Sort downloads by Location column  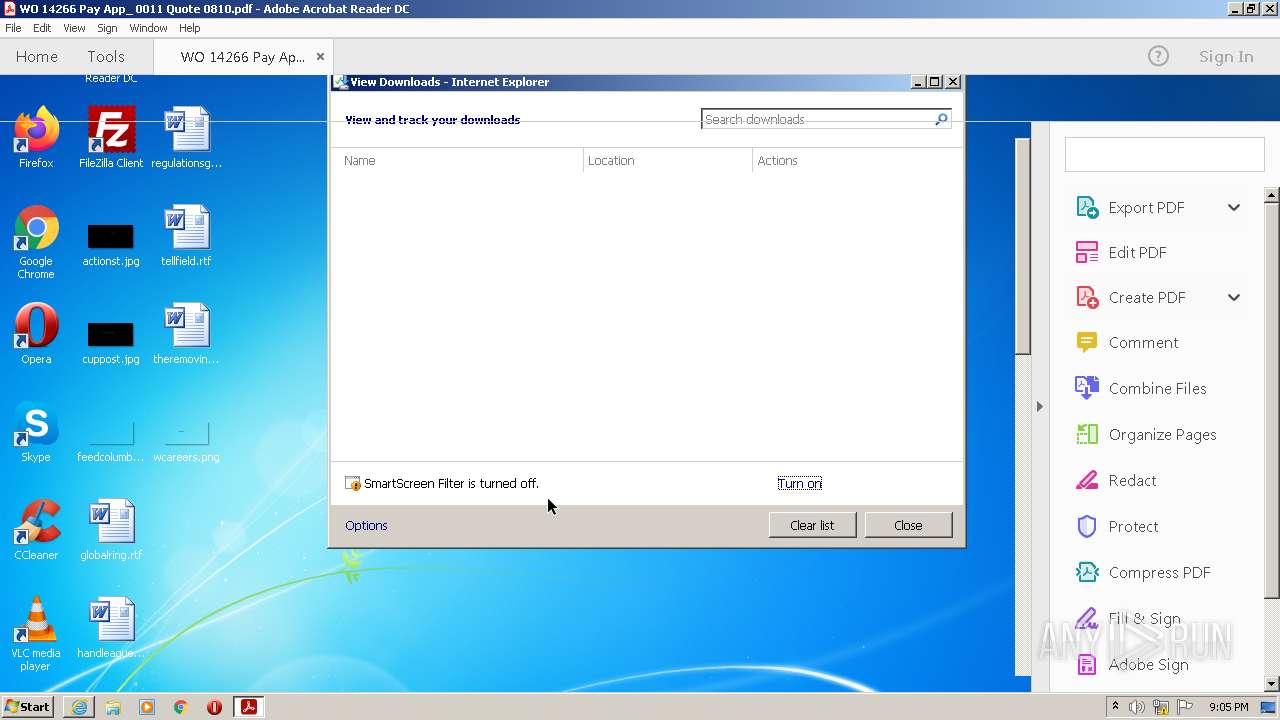pyautogui.click(x=668, y=160)
